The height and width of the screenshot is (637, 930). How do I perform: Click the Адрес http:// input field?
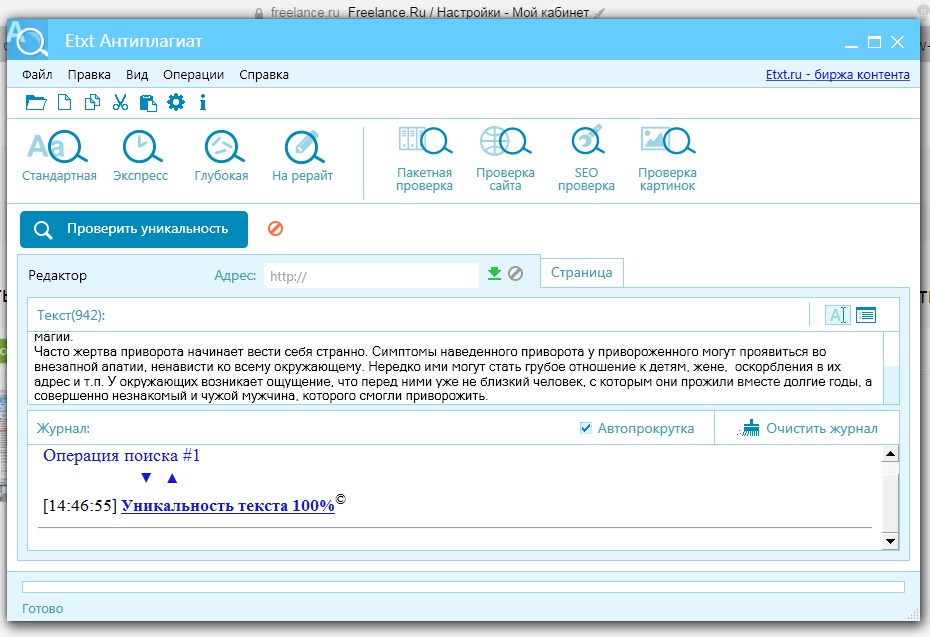[371, 276]
